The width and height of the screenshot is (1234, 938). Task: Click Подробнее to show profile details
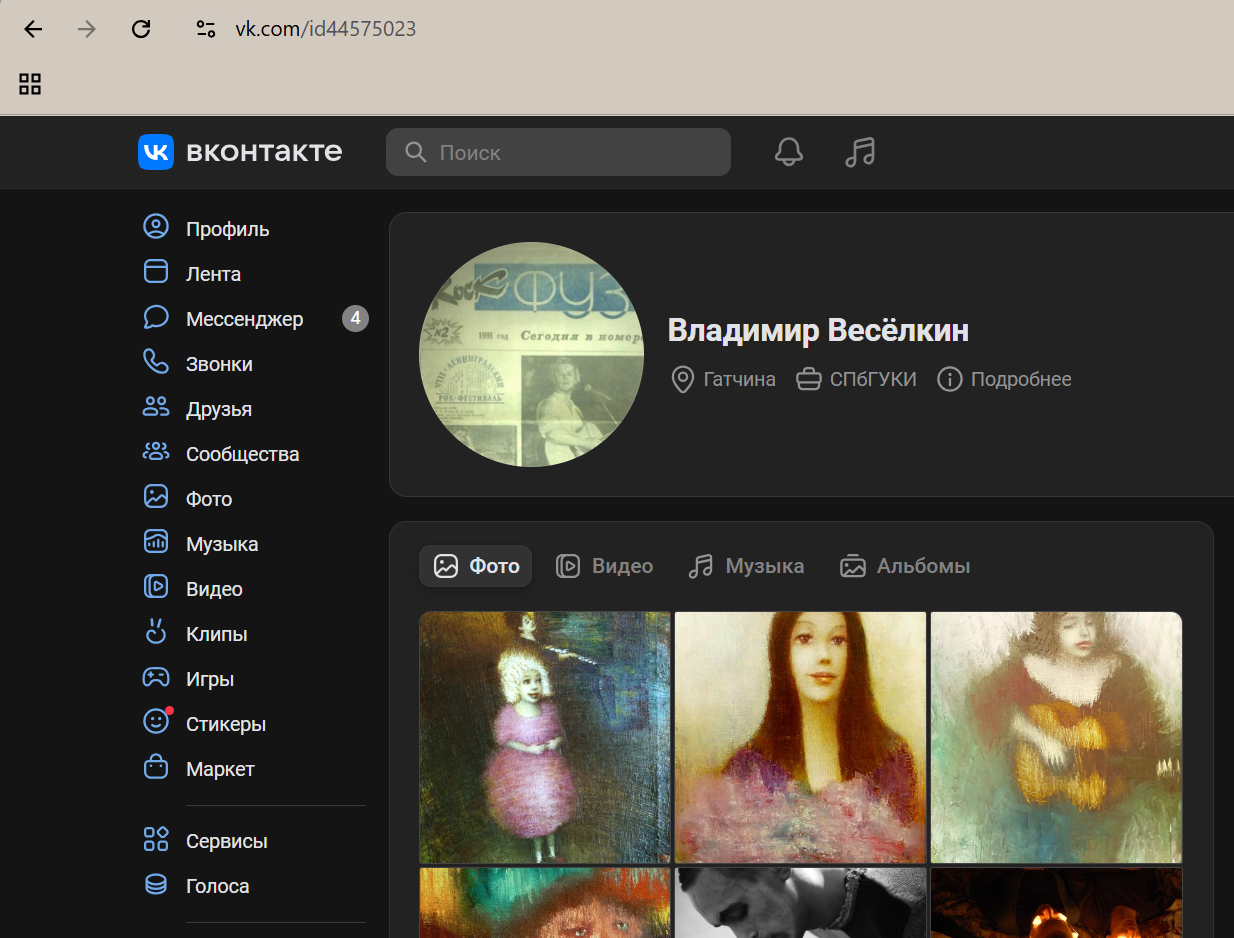[x=1005, y=379]
